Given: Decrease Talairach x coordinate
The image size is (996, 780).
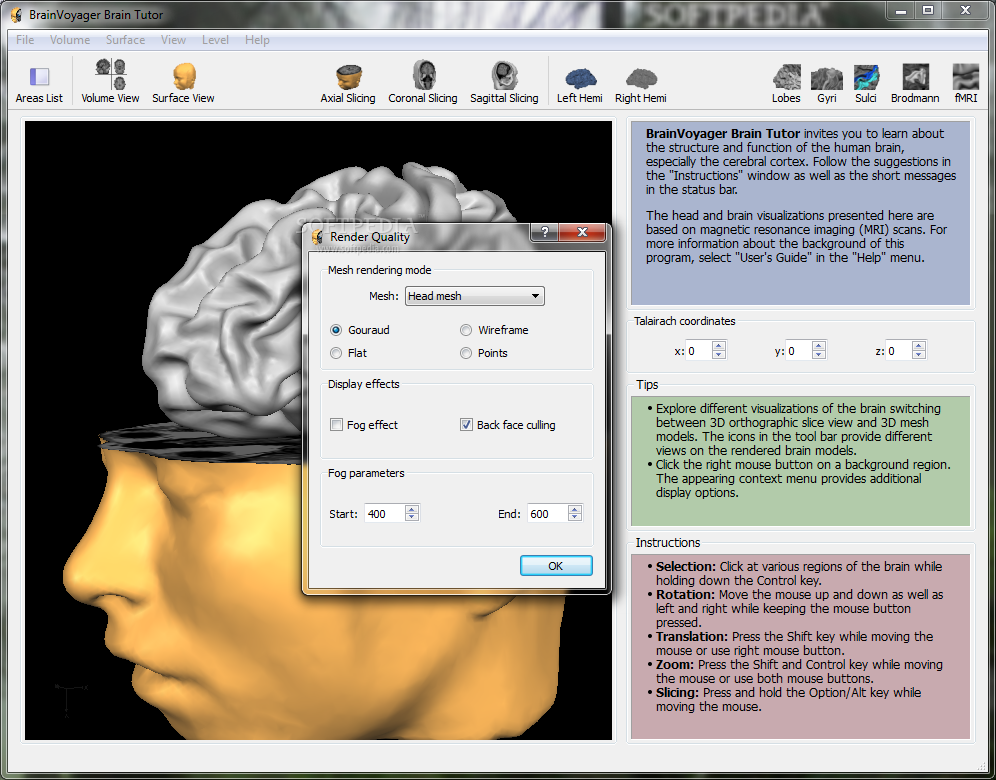Looking at the screenshot, I should tap(718, 355).
